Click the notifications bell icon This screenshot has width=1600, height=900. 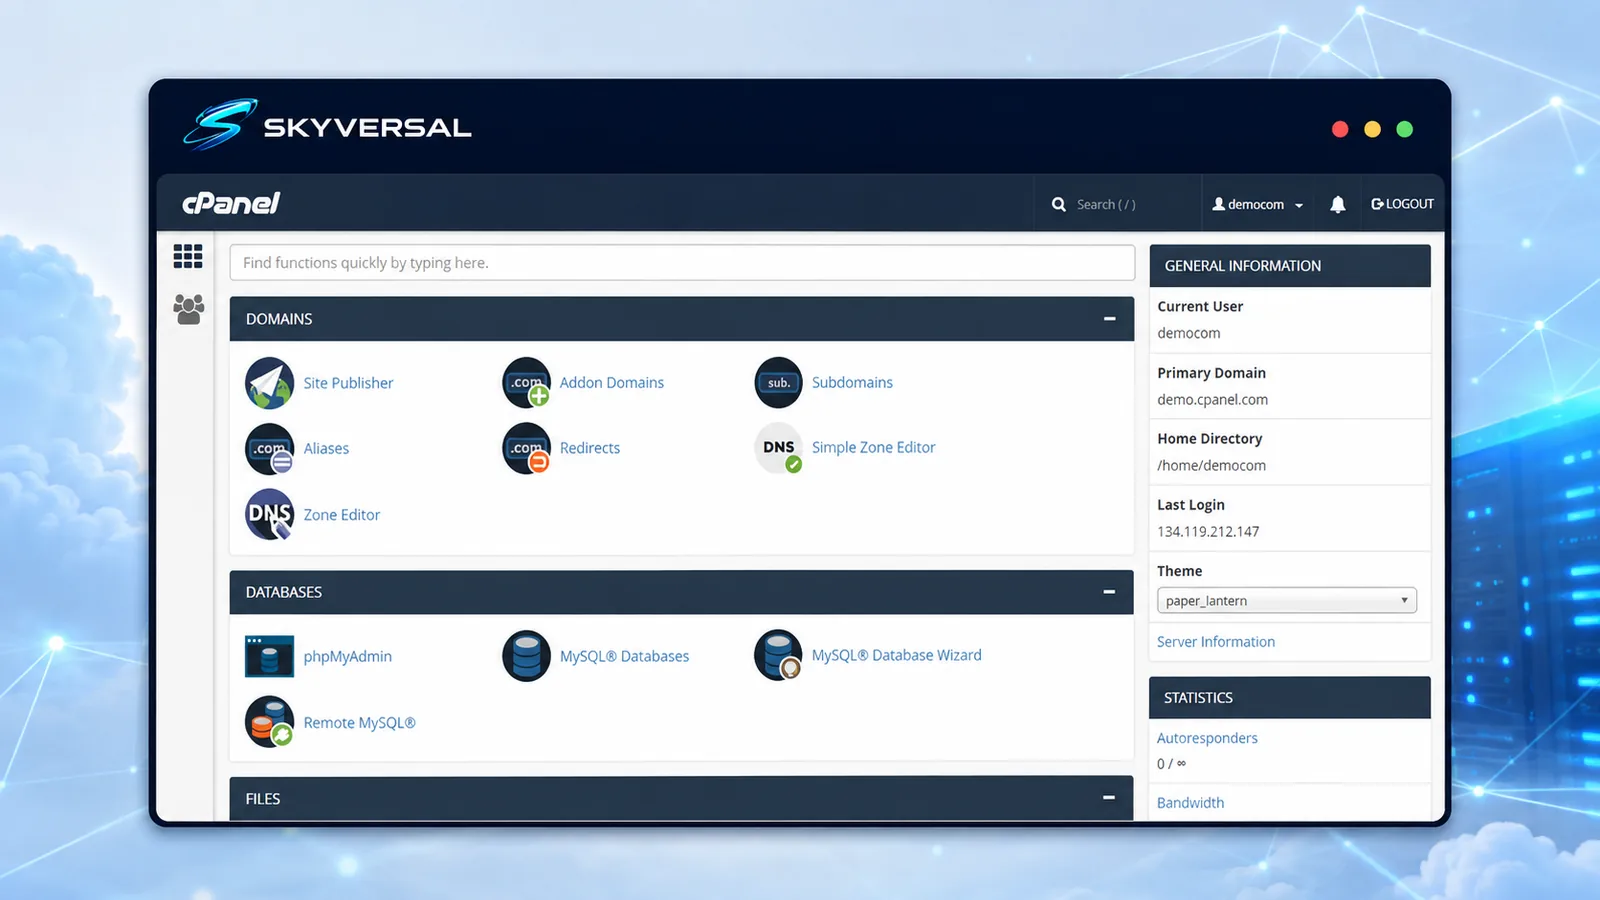1338,204
